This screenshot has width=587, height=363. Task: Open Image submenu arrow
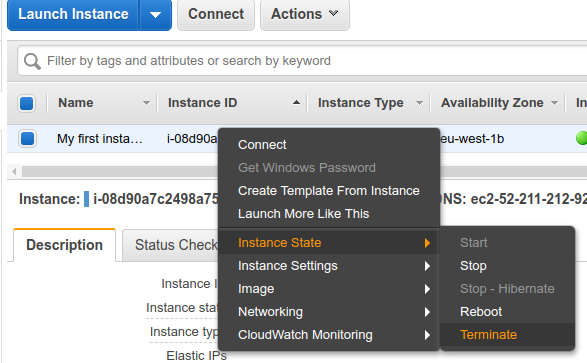coord(427,289)
